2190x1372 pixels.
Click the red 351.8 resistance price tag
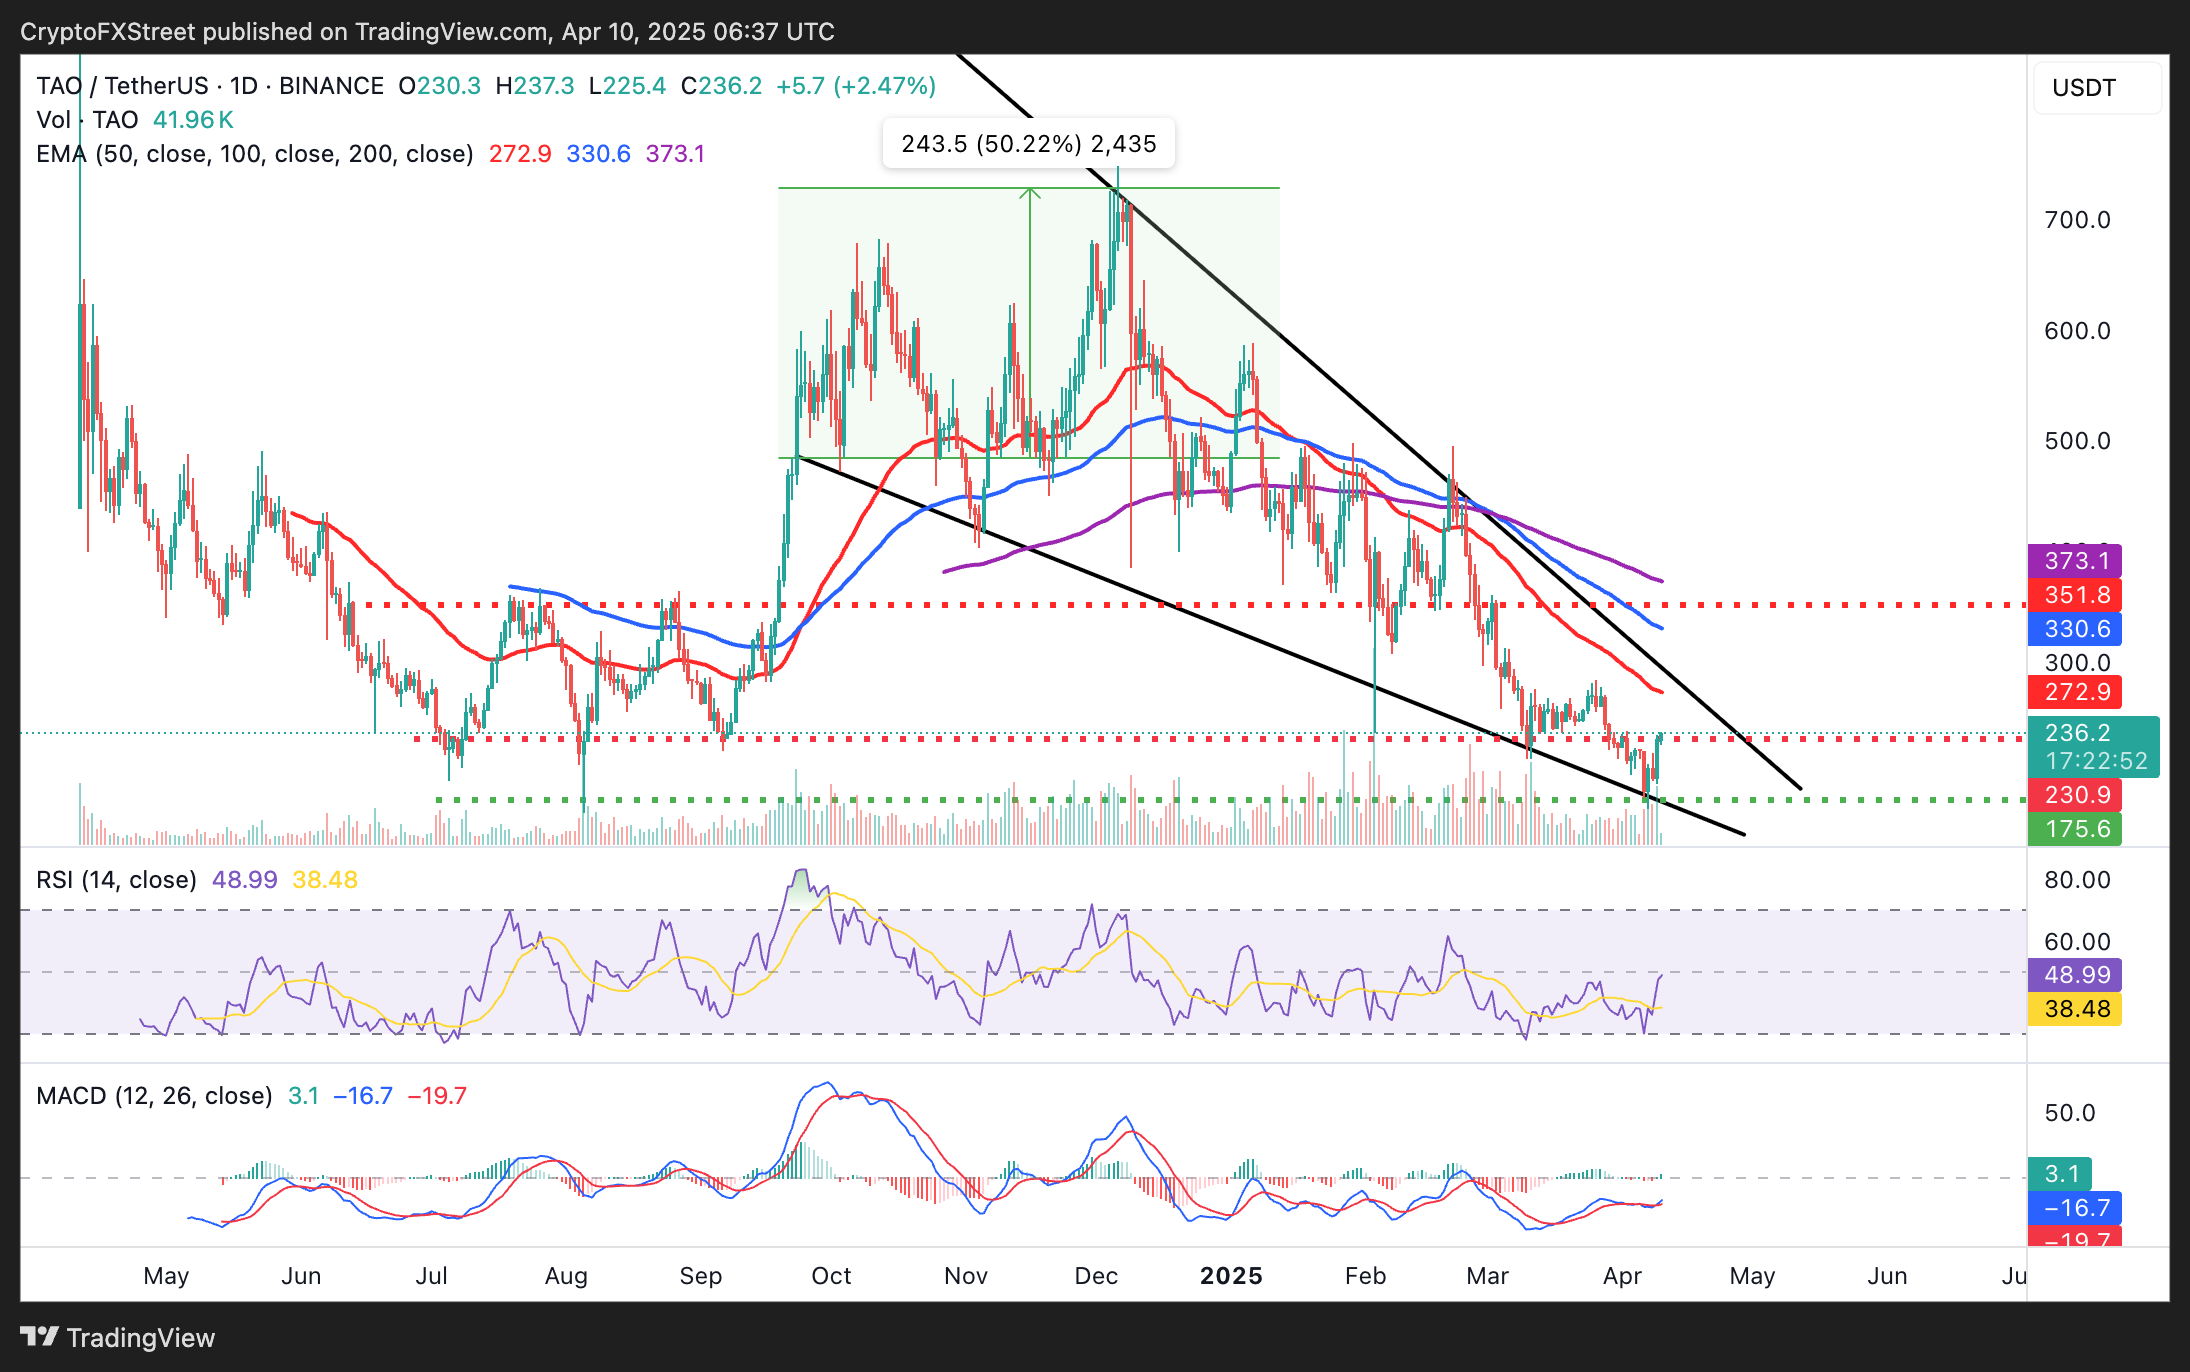tap(2075, 595)
